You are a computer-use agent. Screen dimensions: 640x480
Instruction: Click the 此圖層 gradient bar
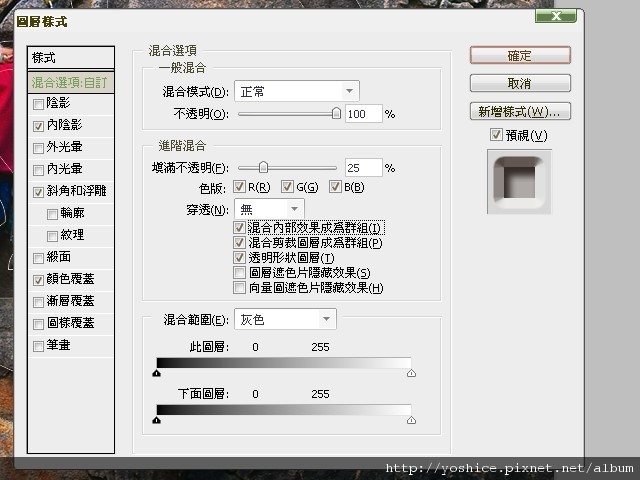[284, 363]
